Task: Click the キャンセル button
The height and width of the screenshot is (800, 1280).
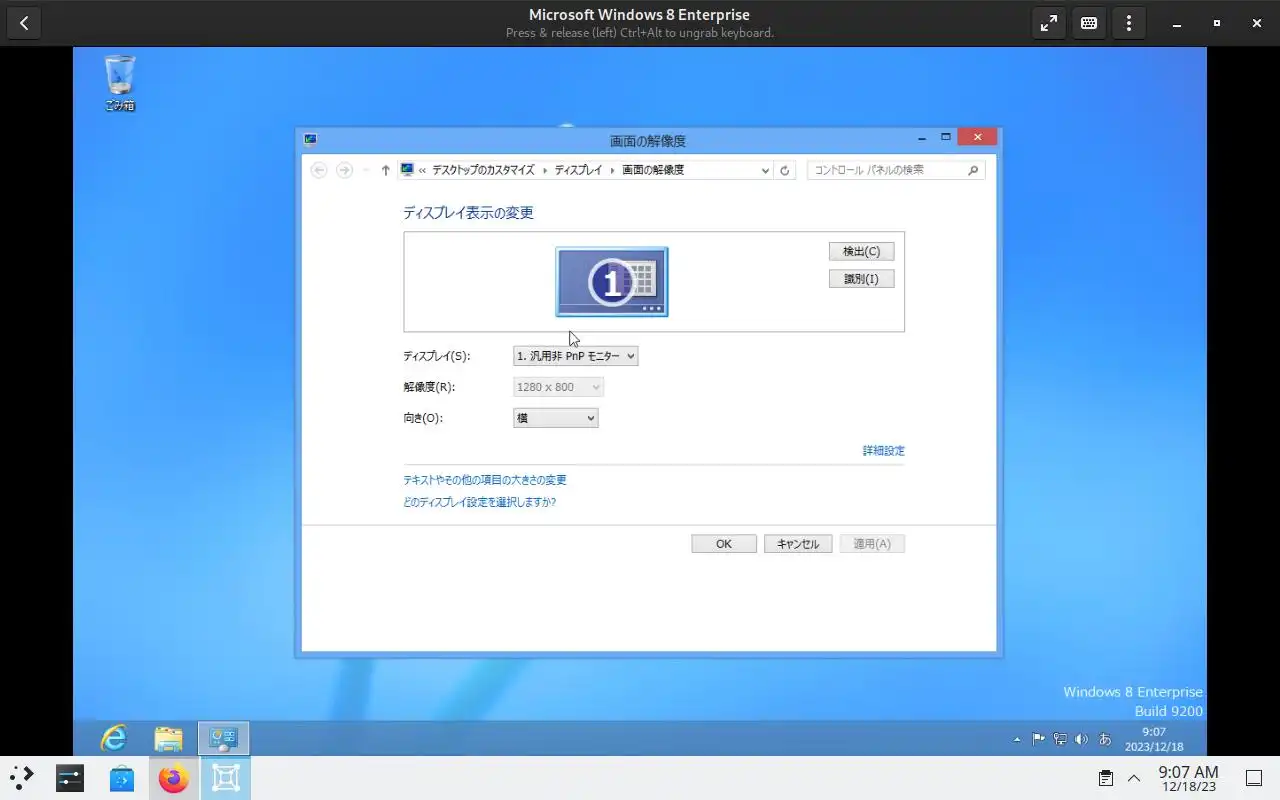Action: click(798, 544)
